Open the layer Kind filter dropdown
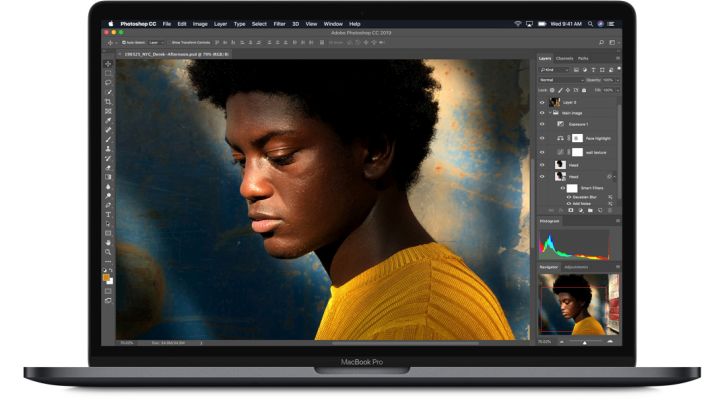The image size is (724, 400). pyautogui.click(x=549, y=70)
